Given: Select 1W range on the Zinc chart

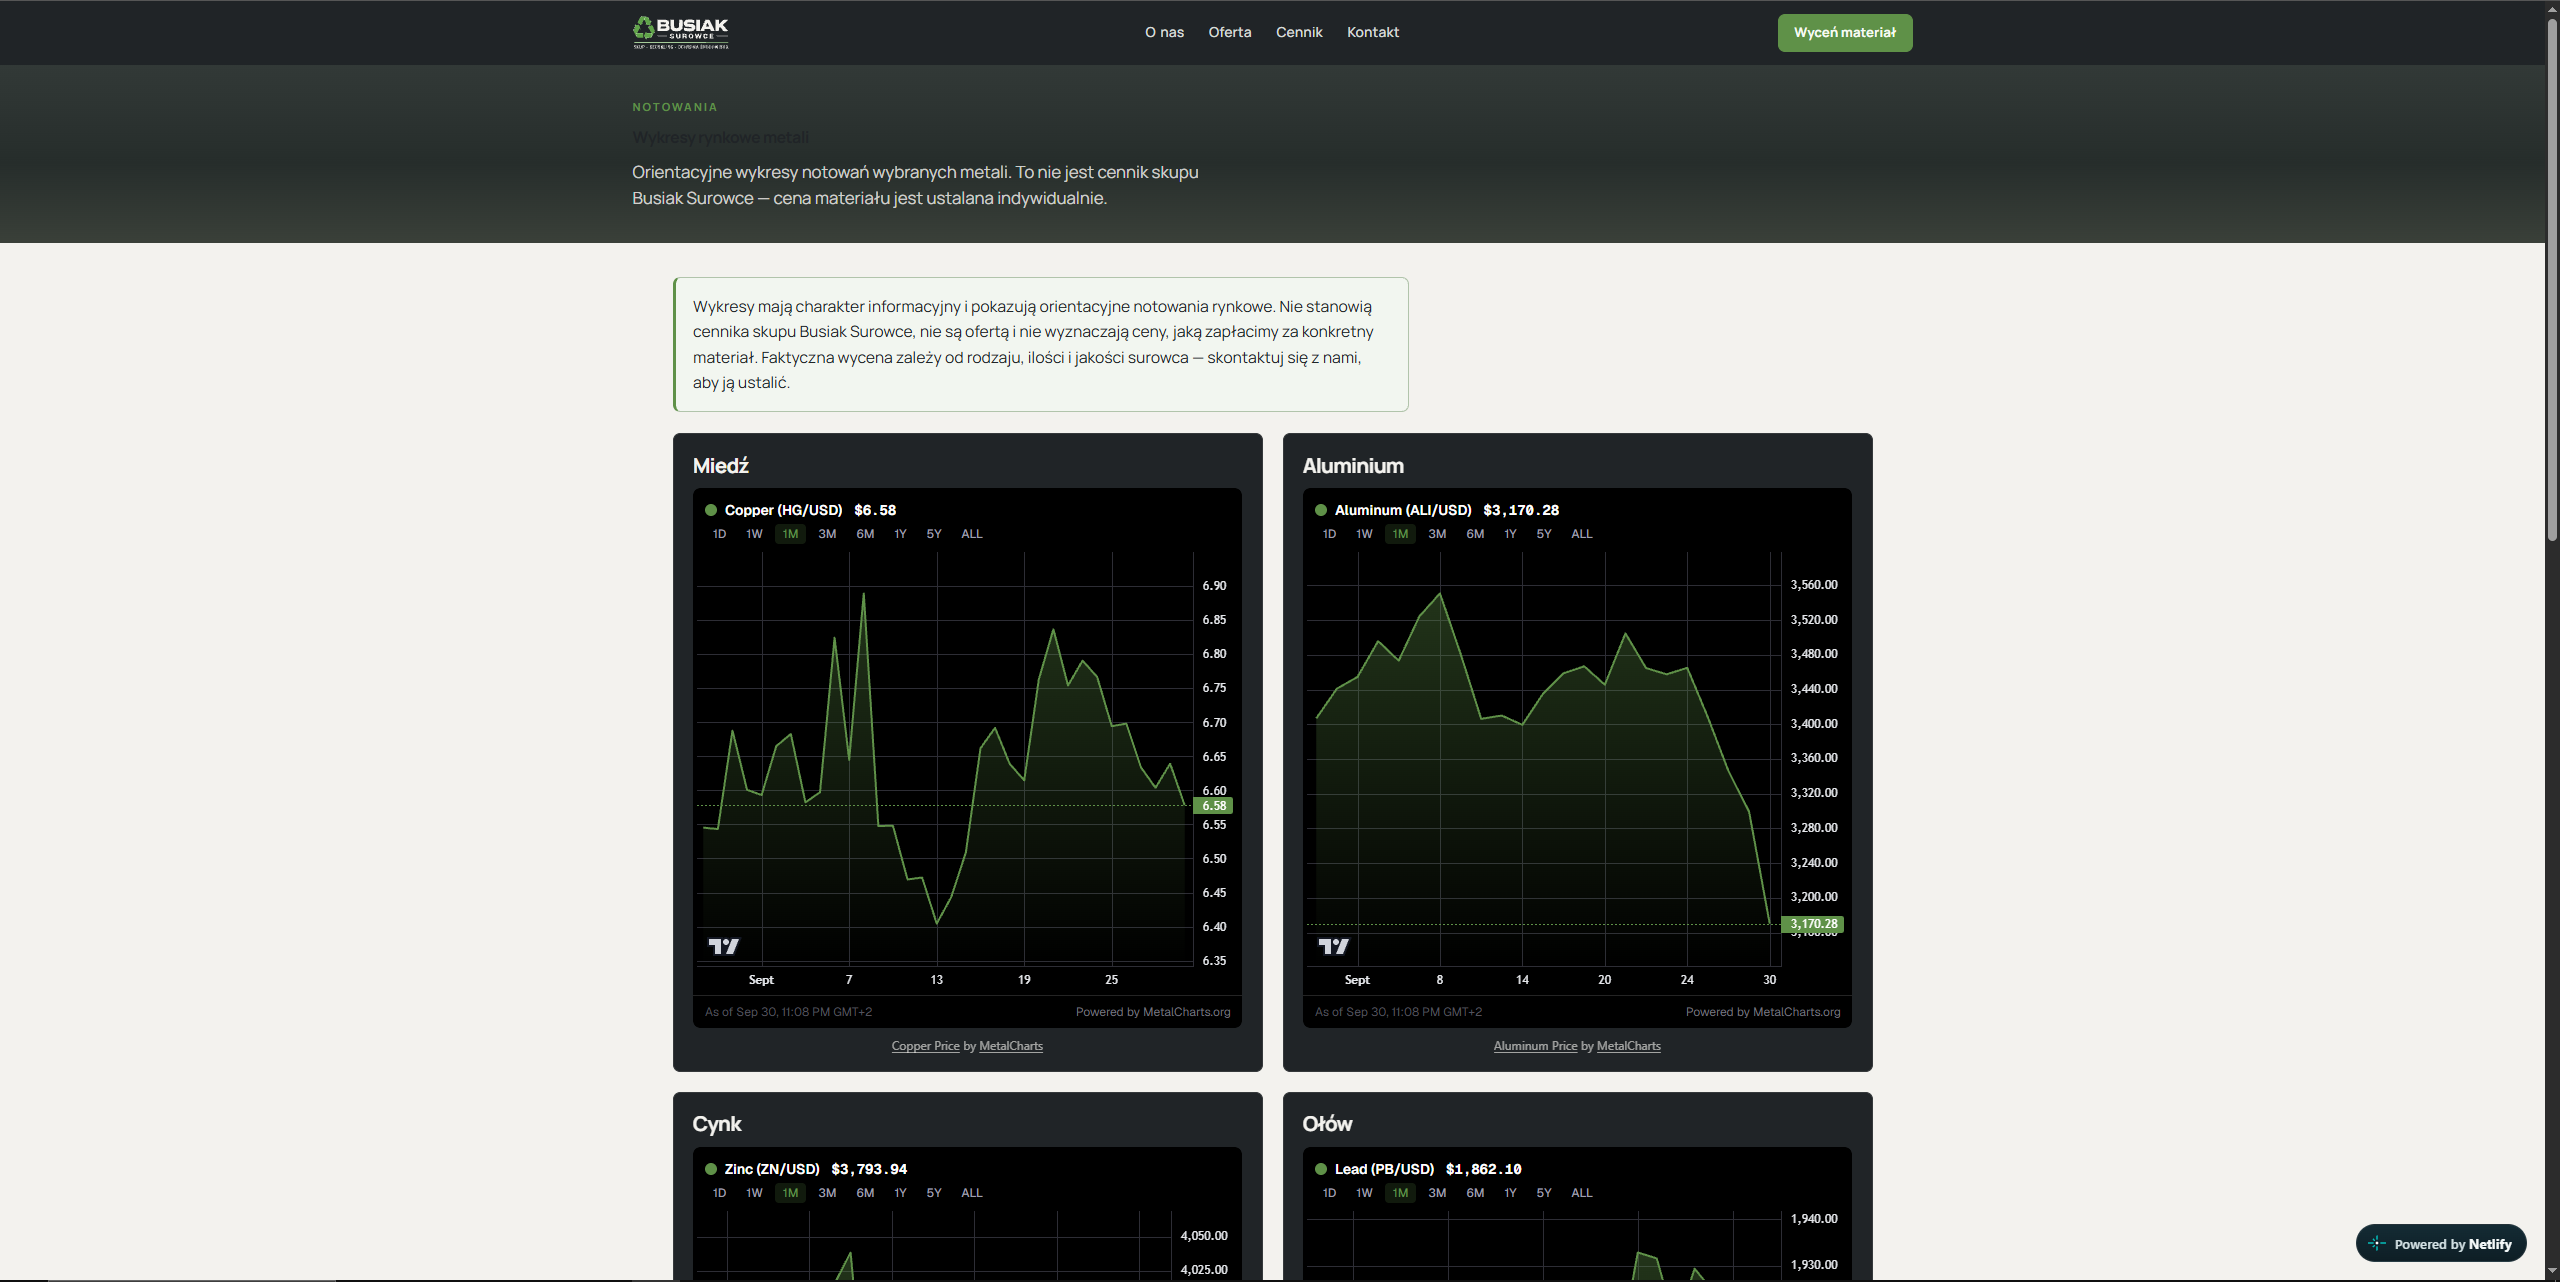Looking at the screenshot, I should [x=754, y=1193].
